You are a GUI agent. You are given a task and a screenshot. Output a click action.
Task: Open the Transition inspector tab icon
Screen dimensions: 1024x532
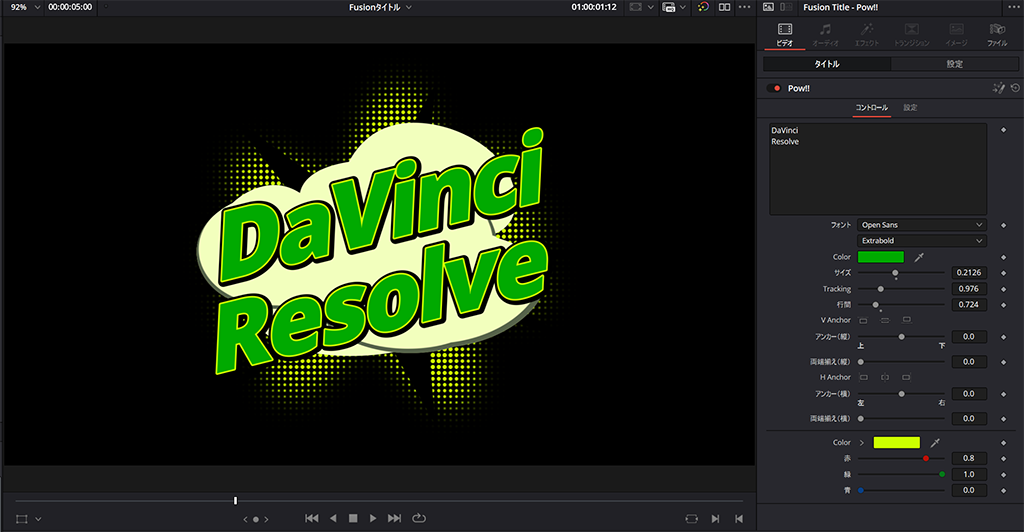tap(911, 29)
